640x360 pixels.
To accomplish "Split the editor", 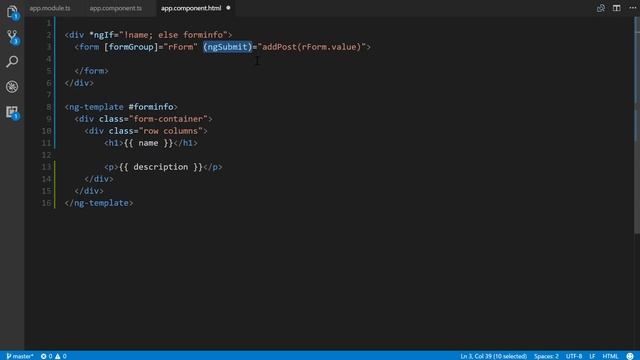I will tap(616, 8).
